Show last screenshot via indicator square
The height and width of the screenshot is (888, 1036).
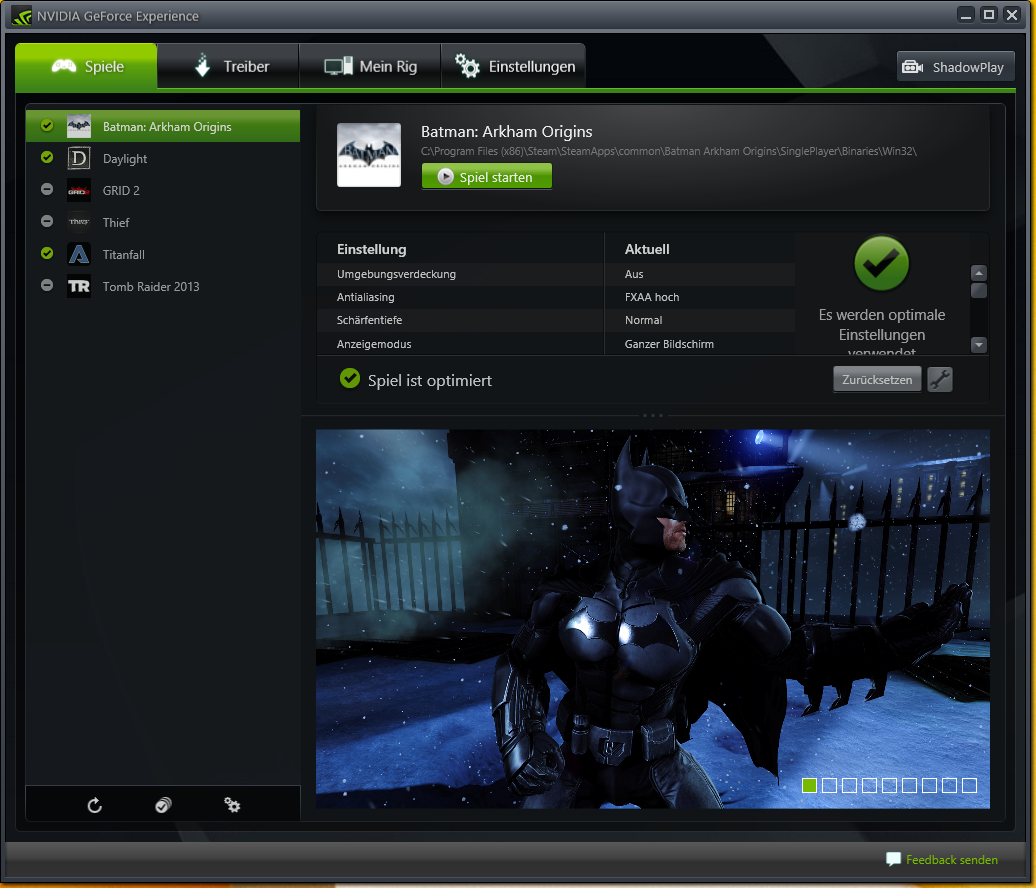(969, 785)
